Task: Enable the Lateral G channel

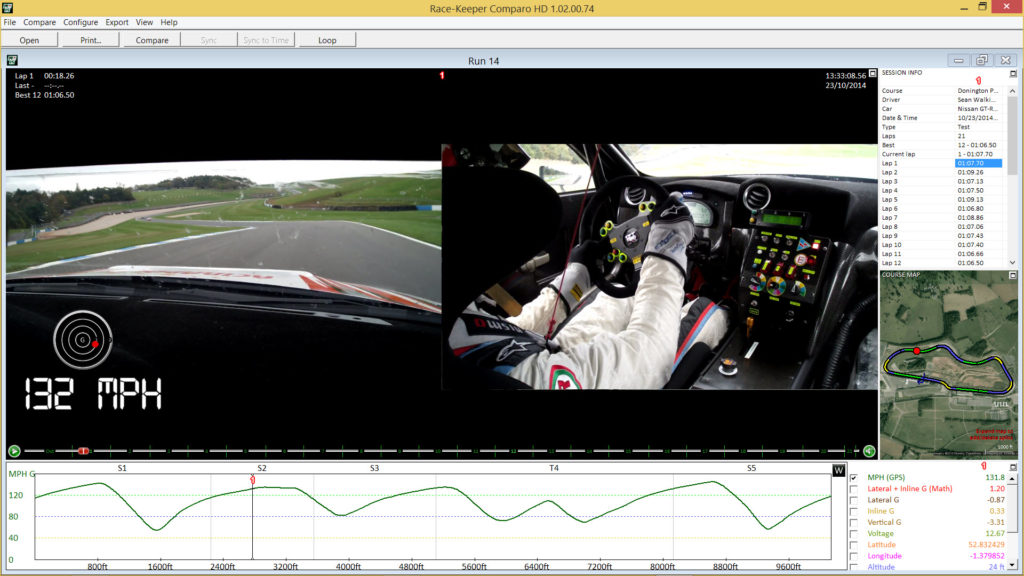Action: pos(854,500)
